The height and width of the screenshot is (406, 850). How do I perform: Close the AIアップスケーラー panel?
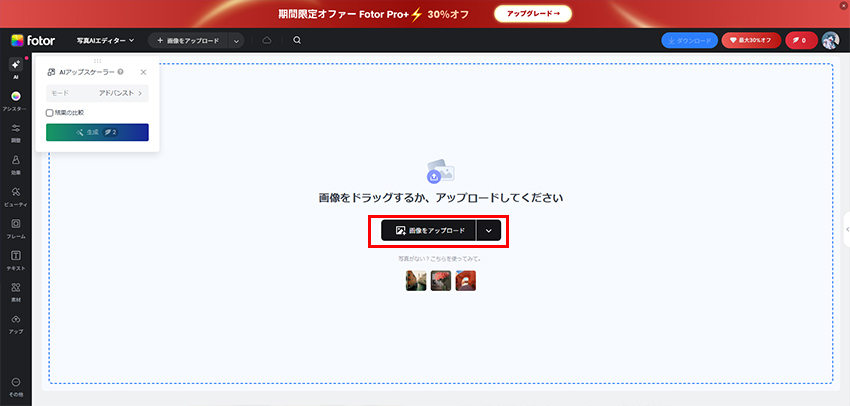click(143, 72)
